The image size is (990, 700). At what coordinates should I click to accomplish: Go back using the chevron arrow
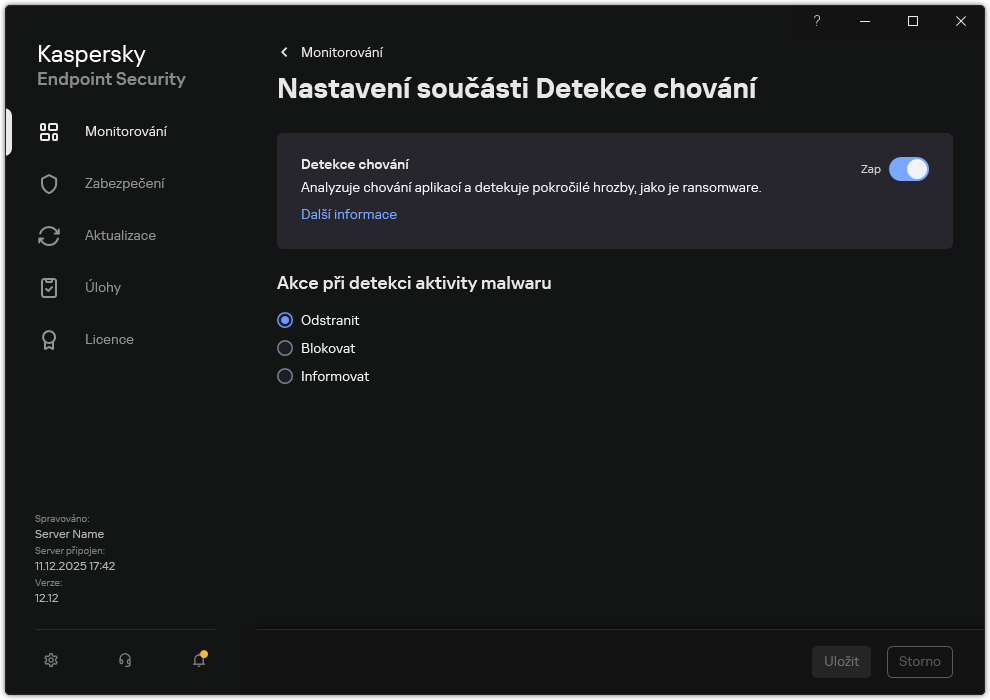coord(284,52)
